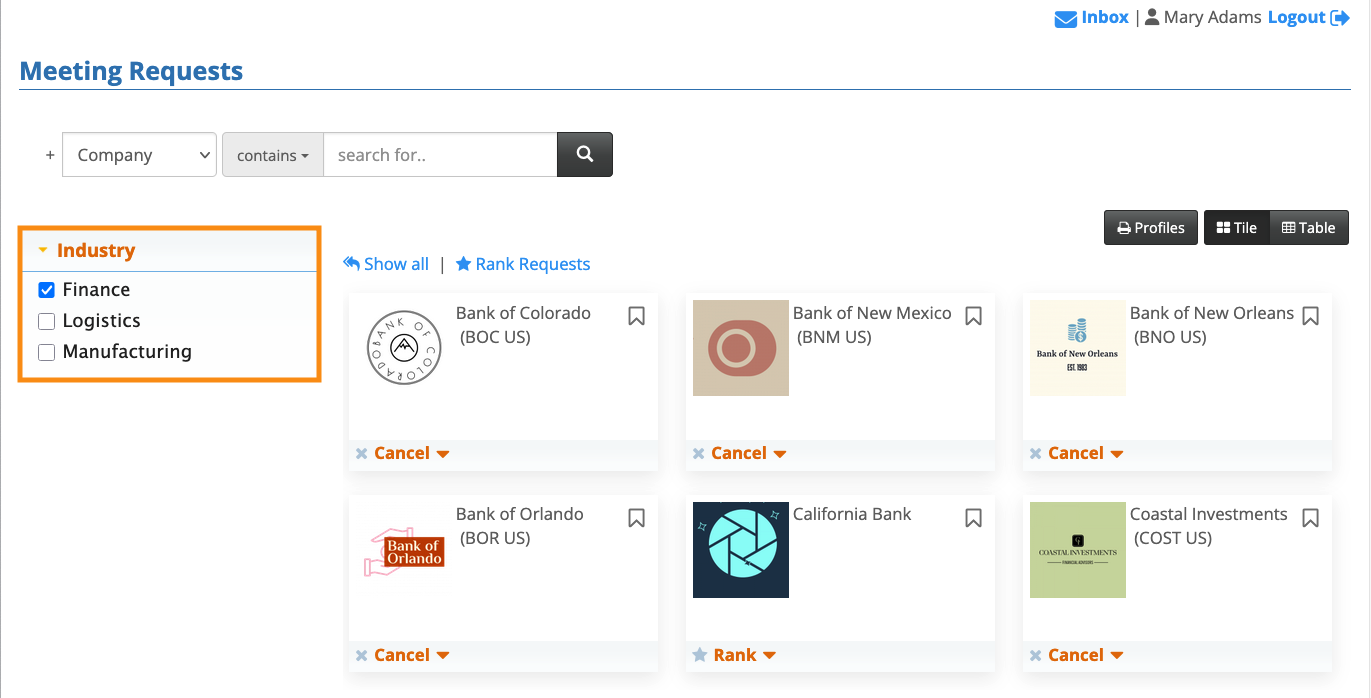Bookmark the Bank of Colorado tile
The image size is (1371, 698).
click(x=636, y=316)
